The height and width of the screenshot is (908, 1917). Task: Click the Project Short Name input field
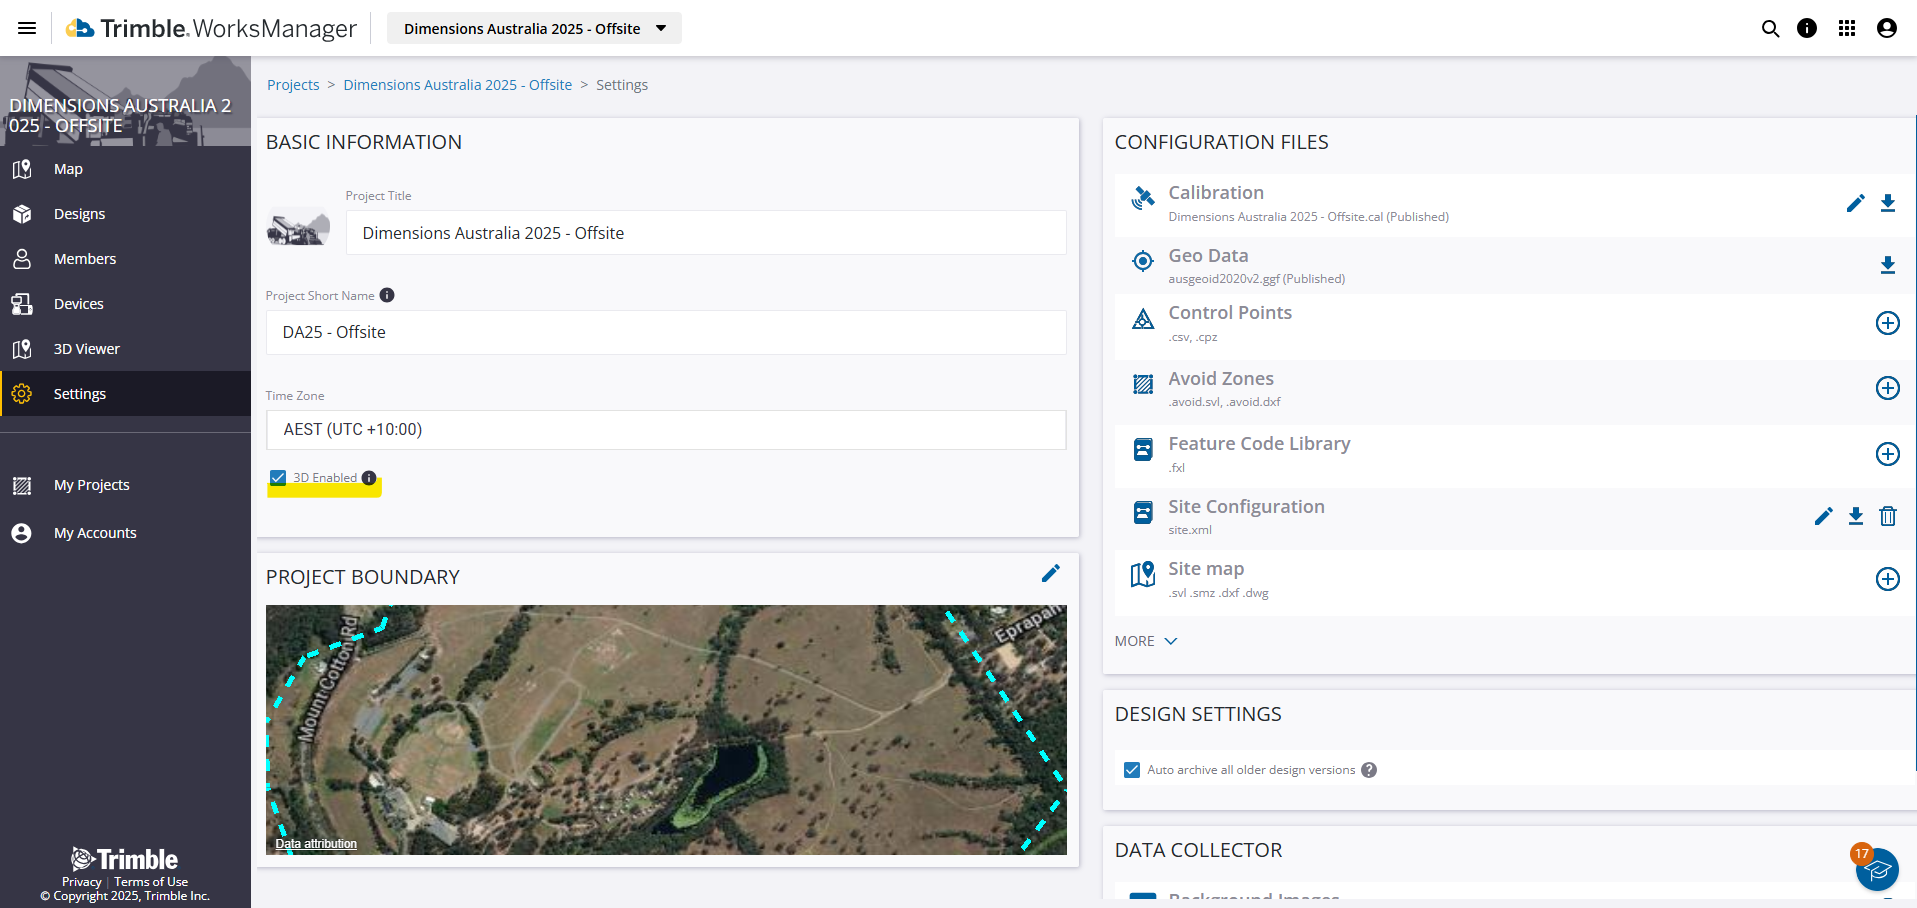click(x=665, y=332)
